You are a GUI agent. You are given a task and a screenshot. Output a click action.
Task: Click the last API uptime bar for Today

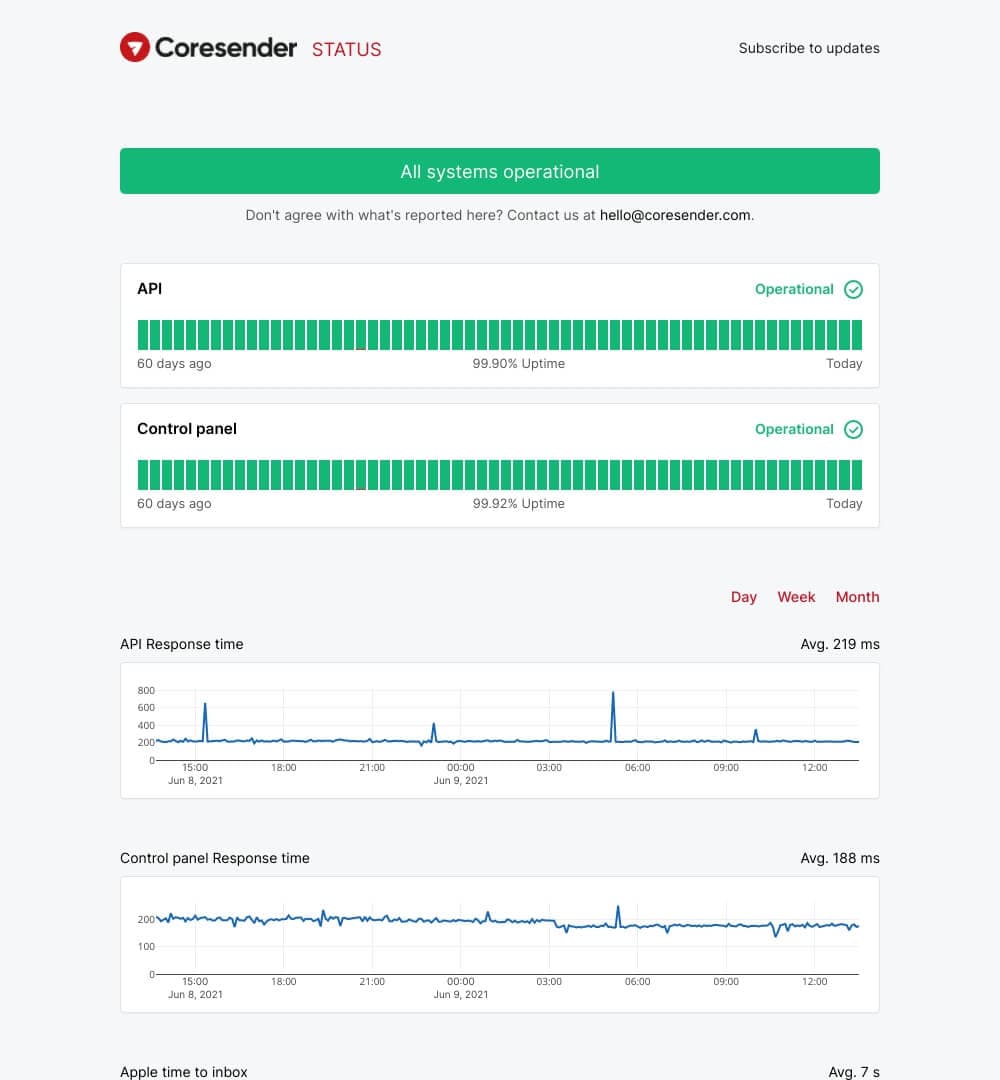point(857,335)
